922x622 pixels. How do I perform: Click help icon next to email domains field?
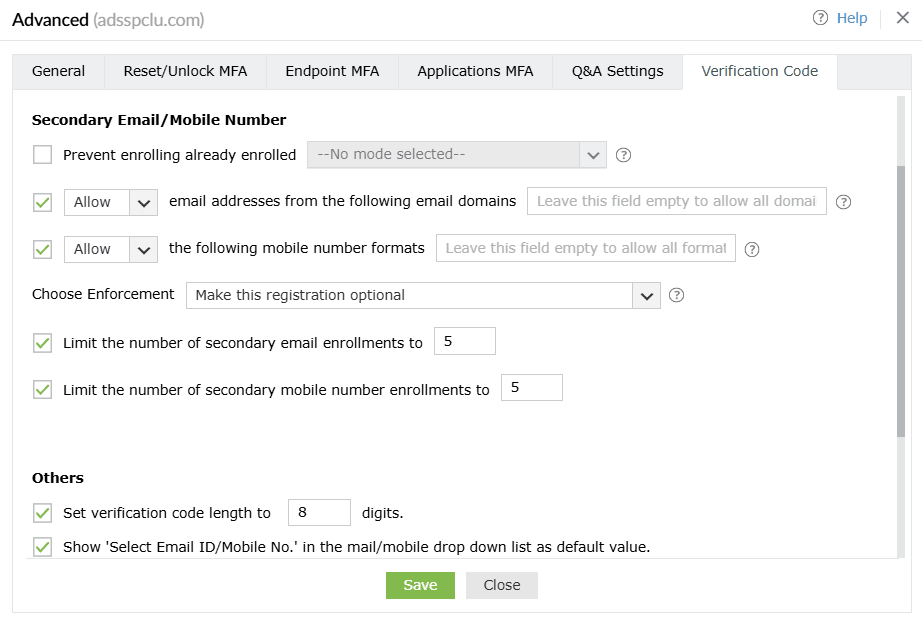pos(843,202)
